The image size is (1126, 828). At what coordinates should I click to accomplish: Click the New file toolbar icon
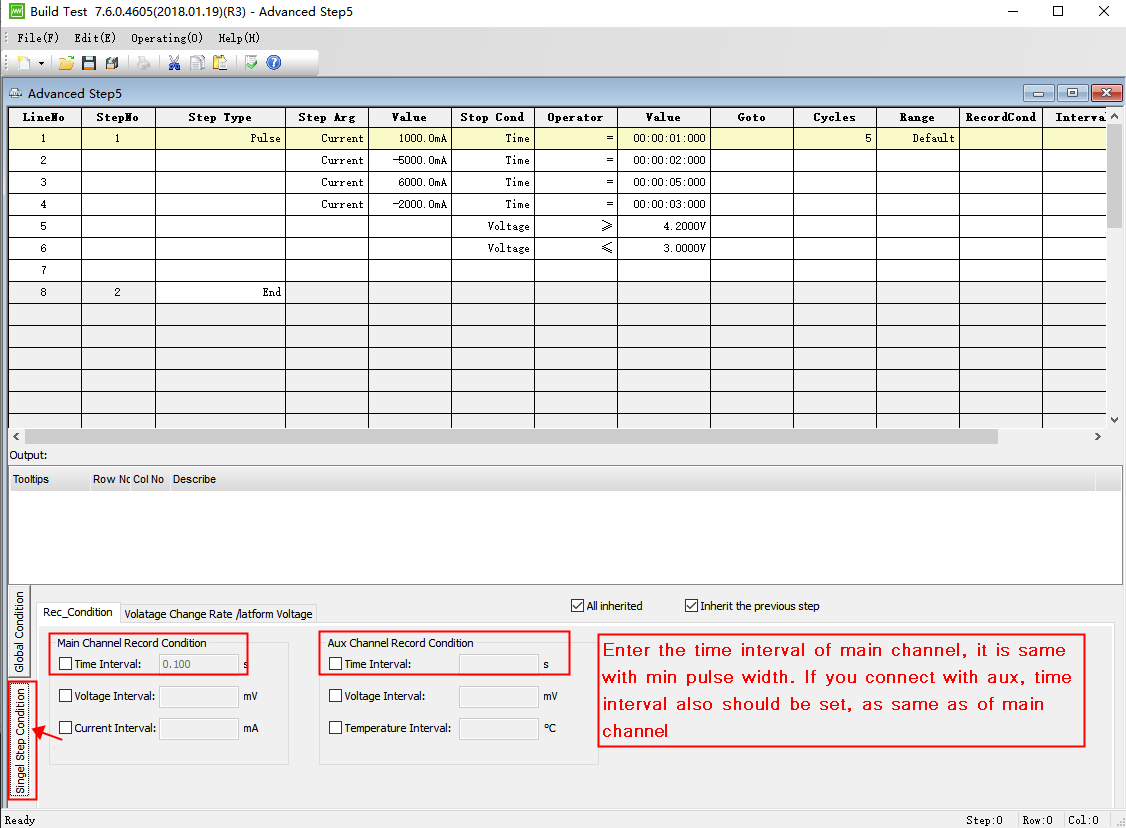[24, 63]
